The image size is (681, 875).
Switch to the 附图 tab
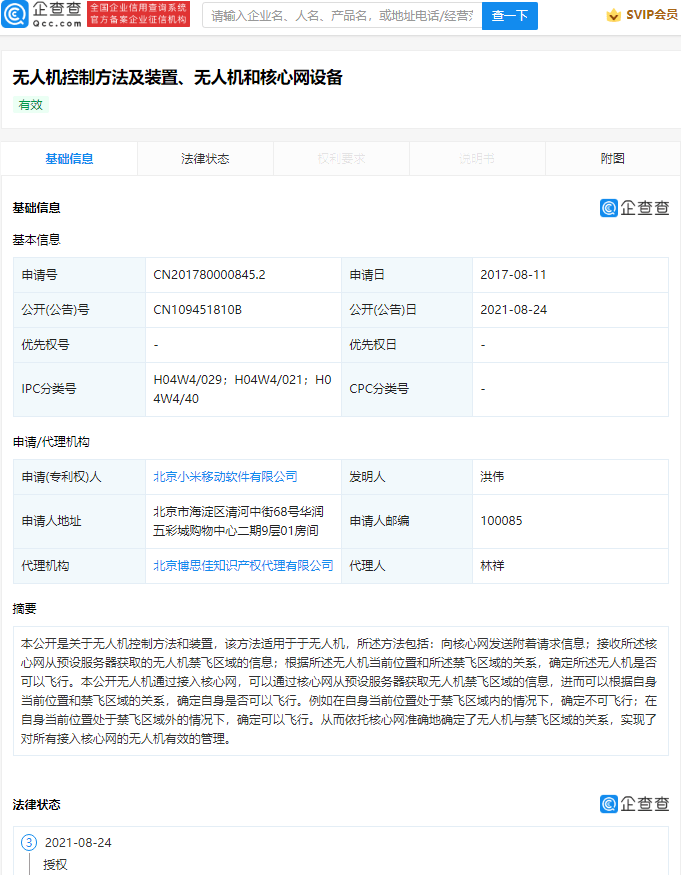pyautogui.click(x=612, y=159)
